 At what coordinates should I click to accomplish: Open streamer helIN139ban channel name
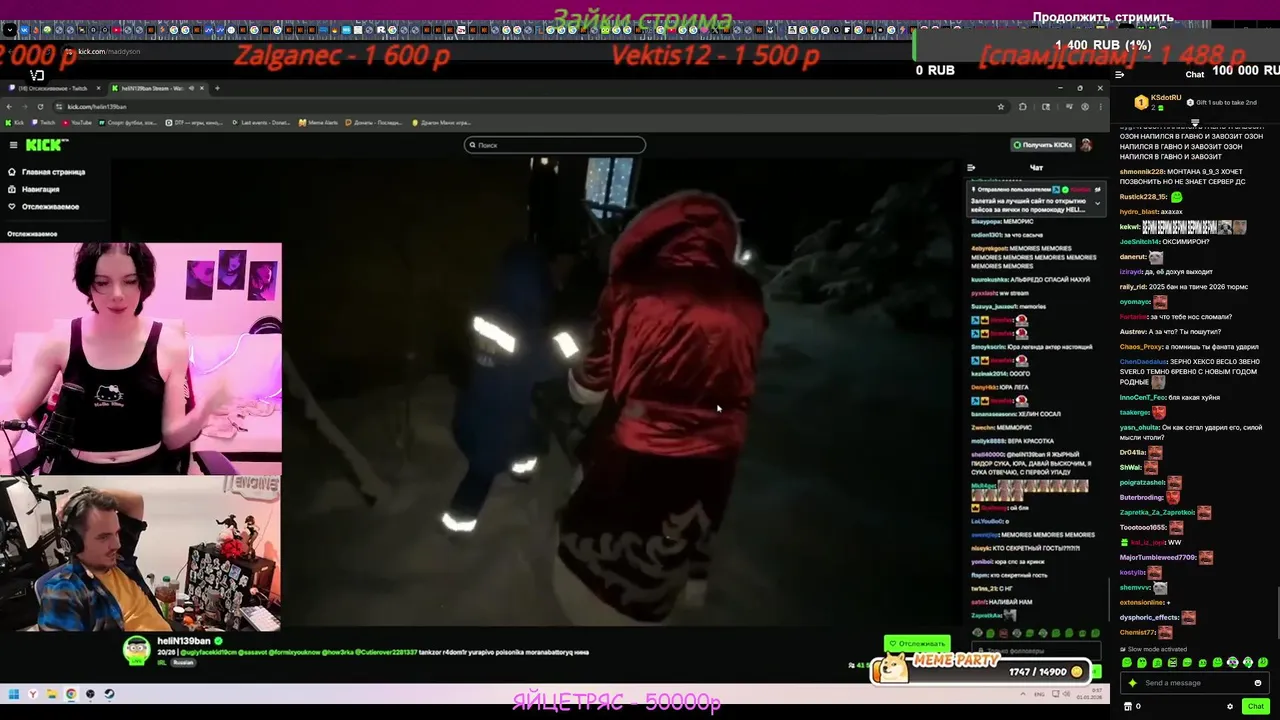click(x=184, y=641)
